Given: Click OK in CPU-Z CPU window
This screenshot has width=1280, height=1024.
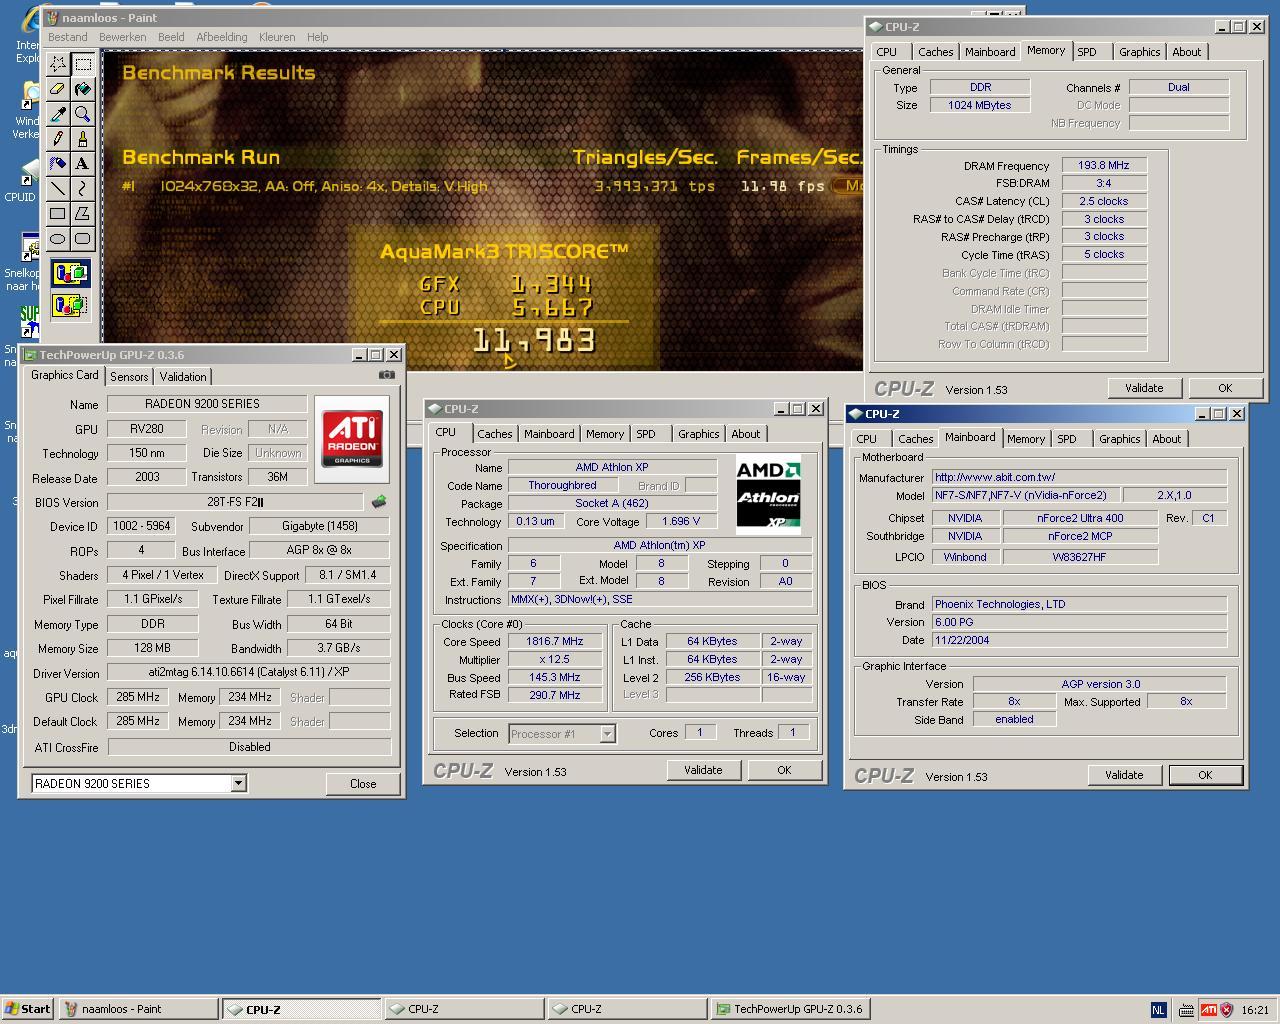Looking at the screenshot, I should [x=784, y=770].
